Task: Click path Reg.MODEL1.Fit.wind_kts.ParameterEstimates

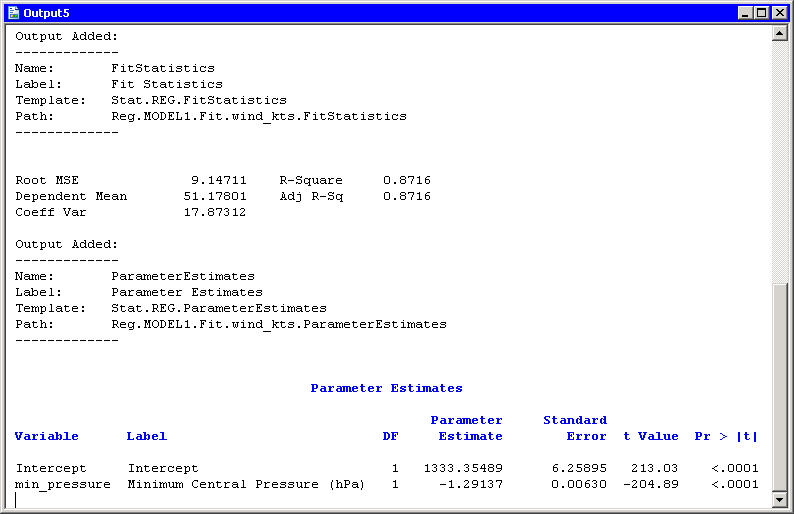Action: [x=279, y=325]
